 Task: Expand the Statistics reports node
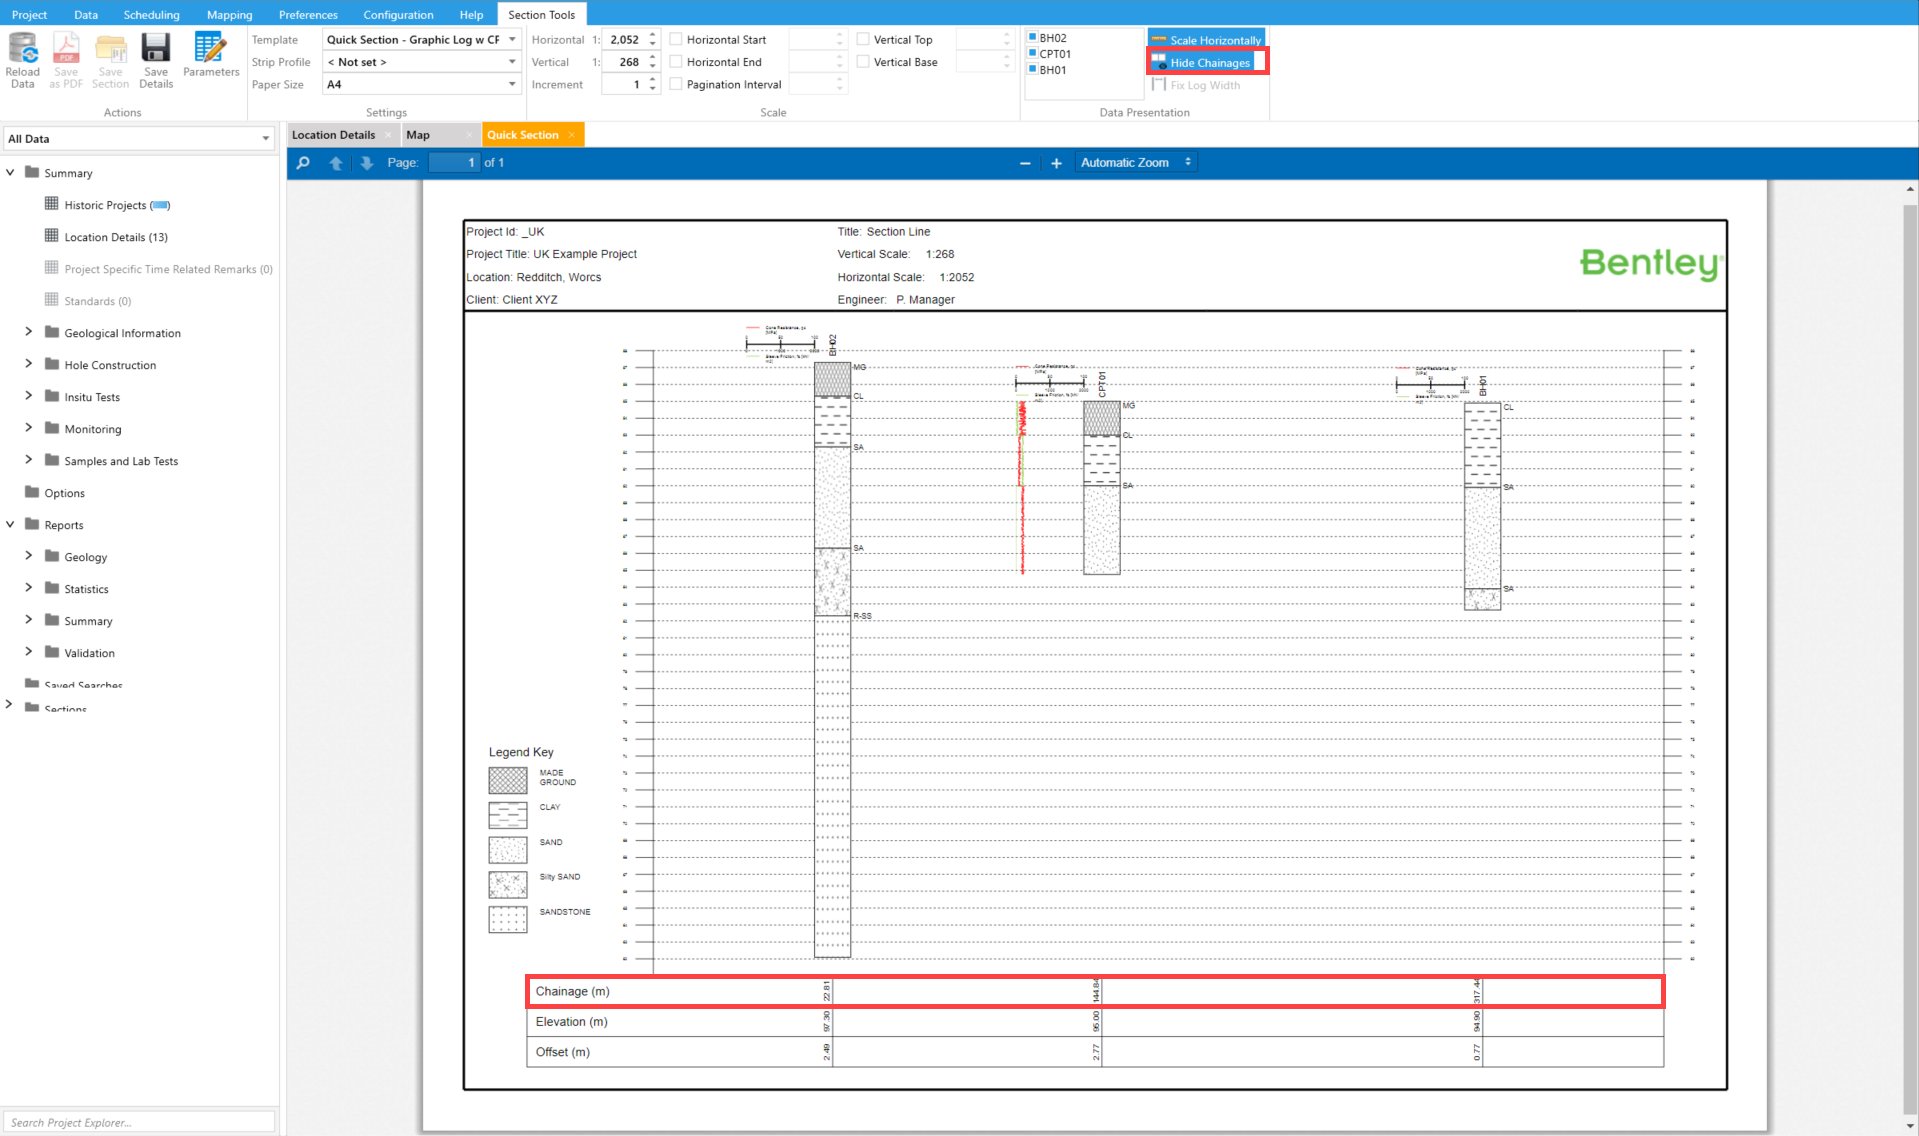pyautogui.click(x=28, y=588)
